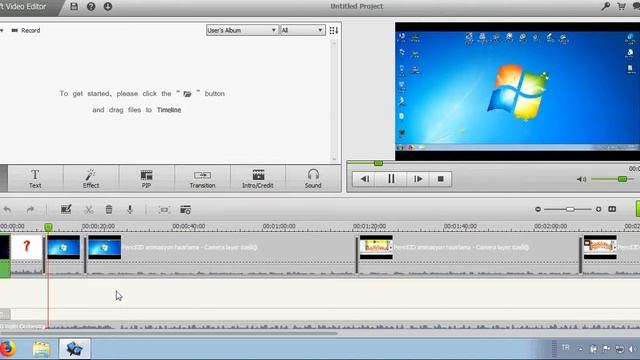Click the 00:01:00:00 mark on the ruler
The width and height of the screenshot is (640, 360).
coord(279,226)
